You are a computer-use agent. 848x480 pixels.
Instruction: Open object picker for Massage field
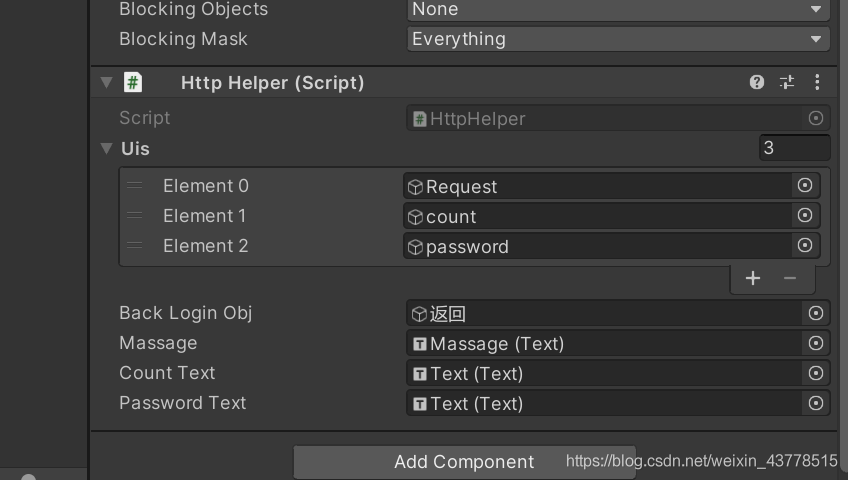point(815,343)
